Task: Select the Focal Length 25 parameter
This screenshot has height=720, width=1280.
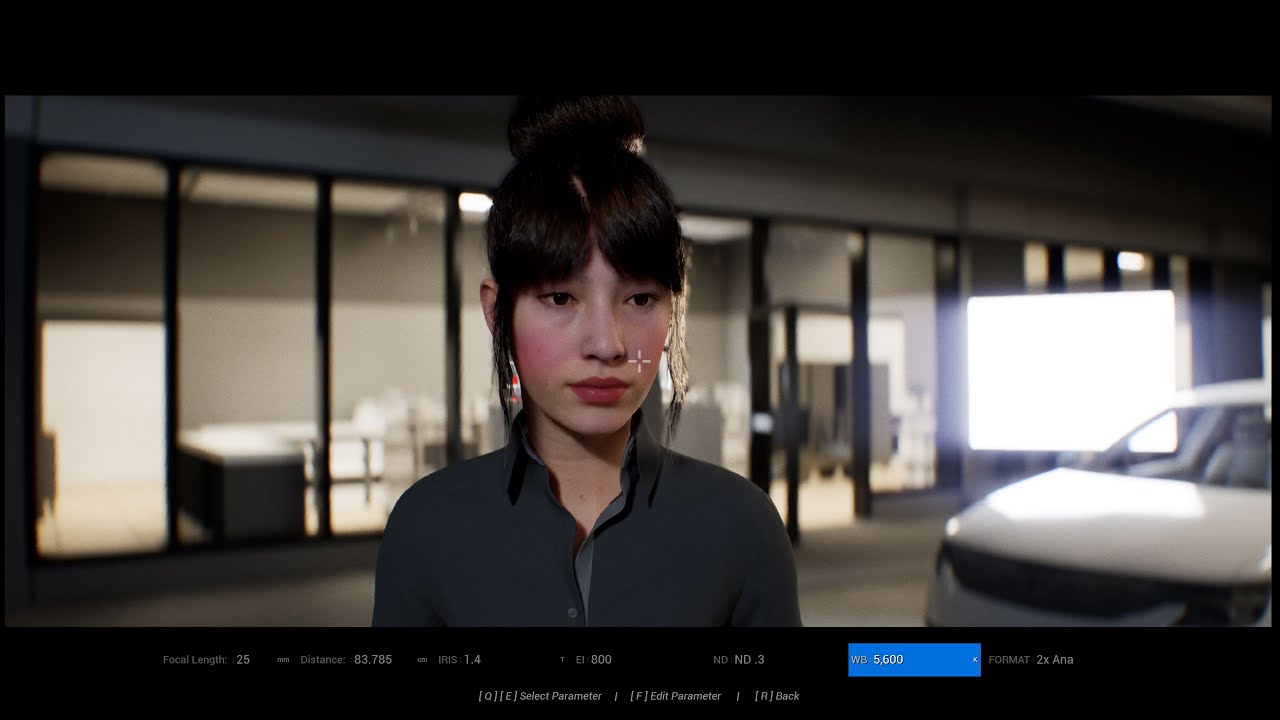Action: (207, 660)
